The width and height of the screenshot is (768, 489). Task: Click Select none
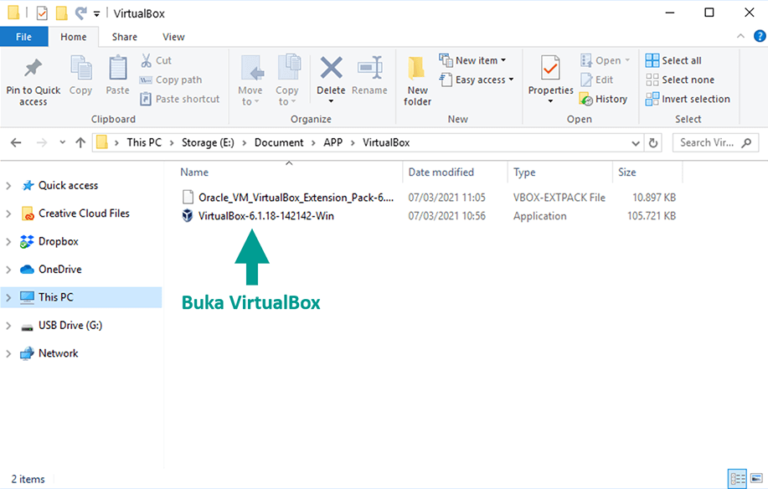click(x=680, y=79)
